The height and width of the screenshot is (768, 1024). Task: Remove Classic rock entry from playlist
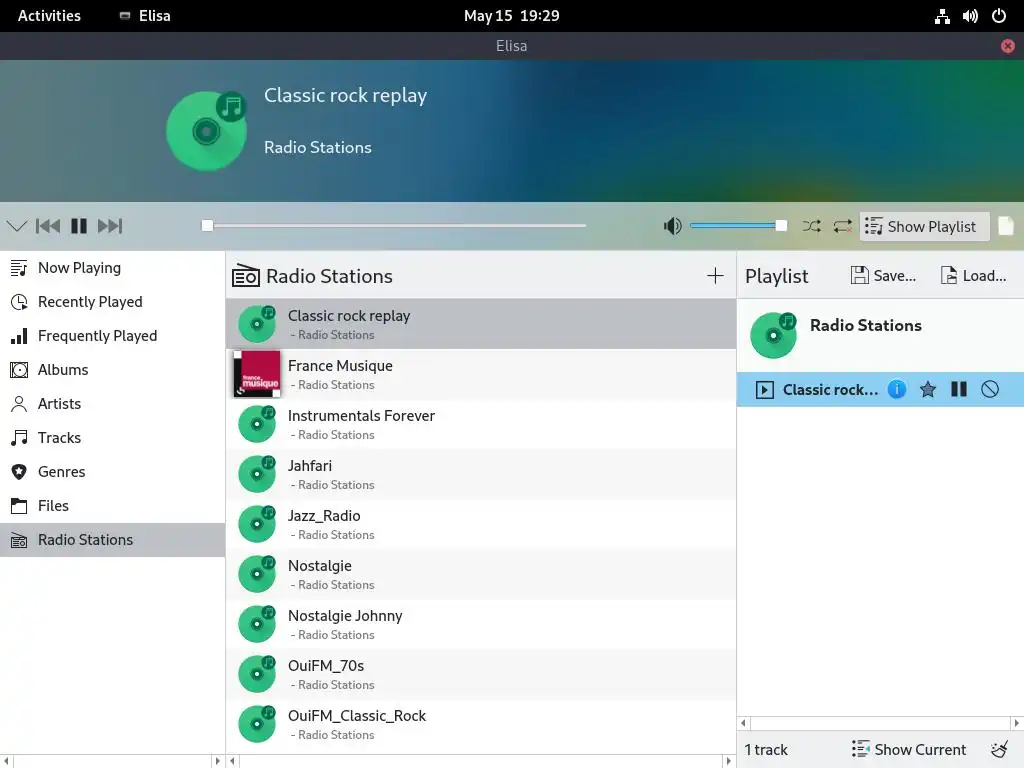click(x=990, y=389)
